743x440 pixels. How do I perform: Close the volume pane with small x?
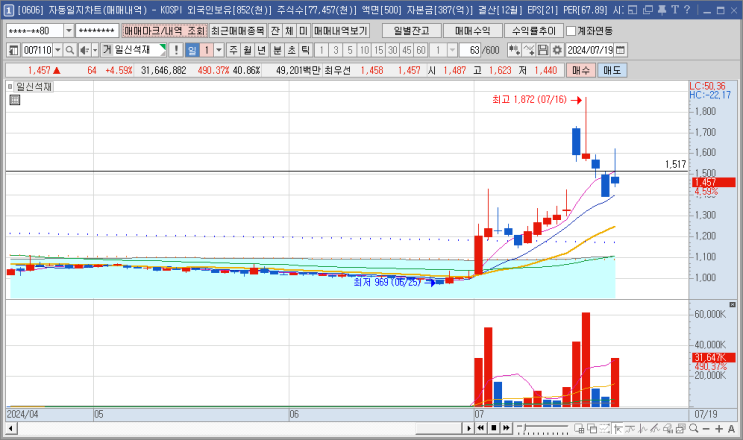click(732, 305)
